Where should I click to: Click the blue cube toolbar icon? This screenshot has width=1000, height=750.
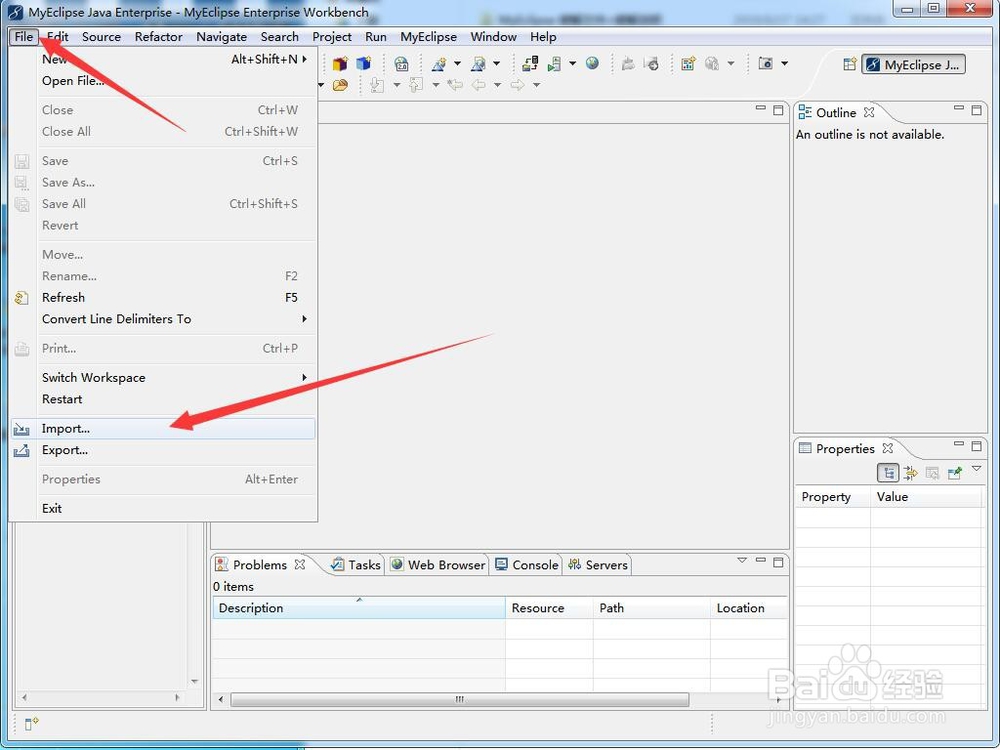(364, 64)
